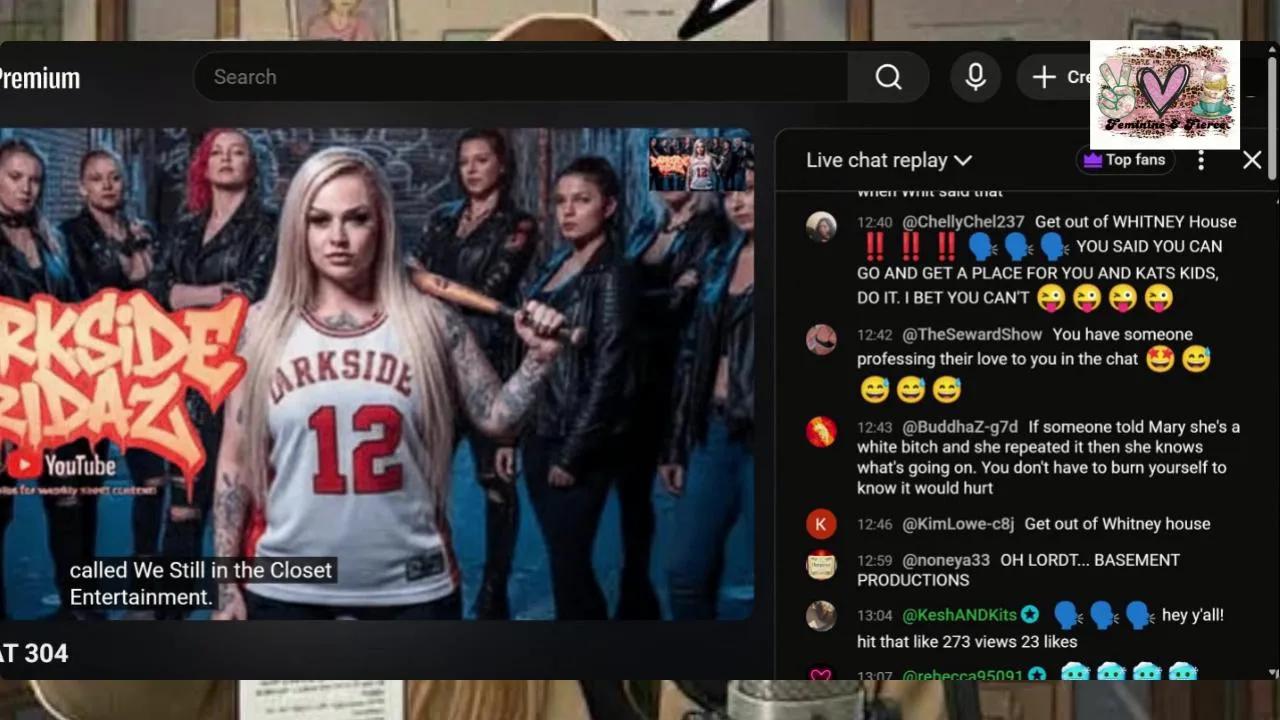The width and height of the screenshot is (1280, 720).
Task: Click the @TheSewardShow username
Action: (x=972, y=334)
